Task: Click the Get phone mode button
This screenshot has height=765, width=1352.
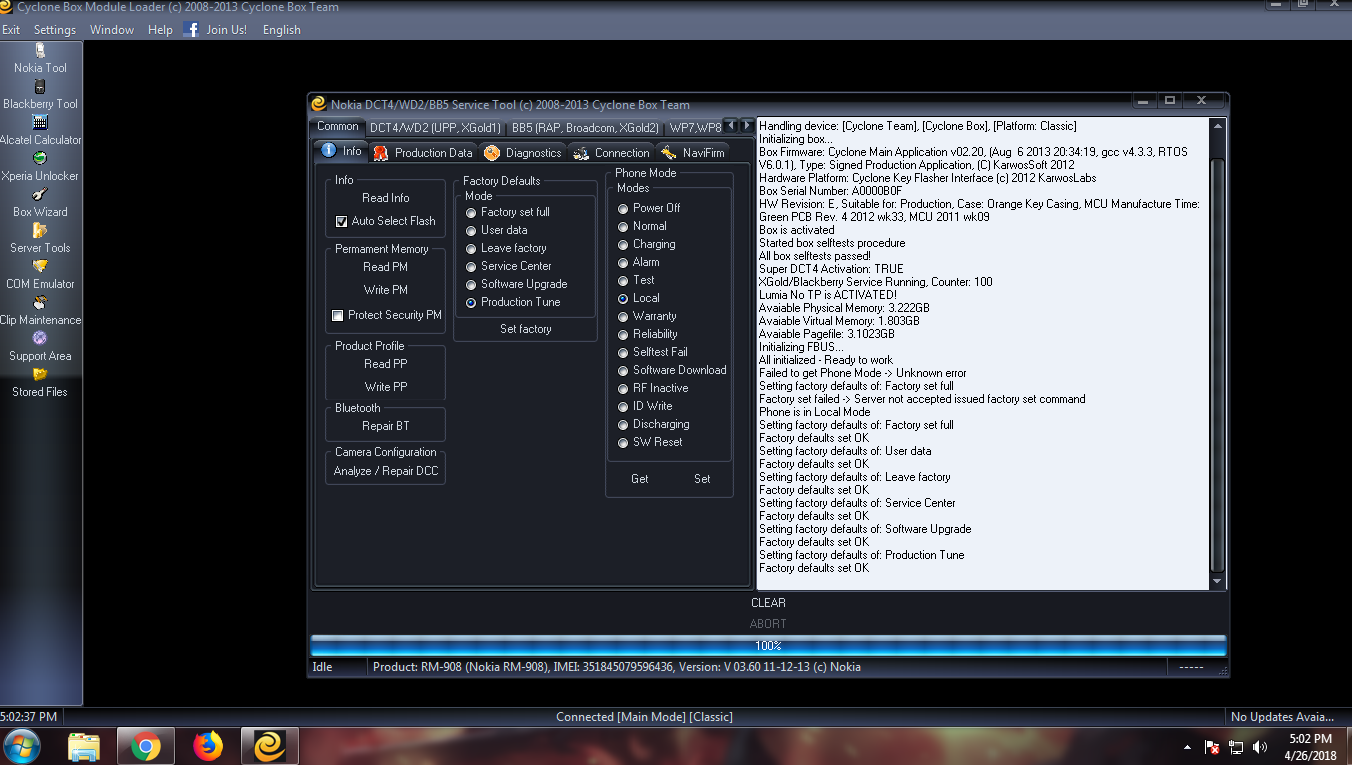Action: point(640,479)
